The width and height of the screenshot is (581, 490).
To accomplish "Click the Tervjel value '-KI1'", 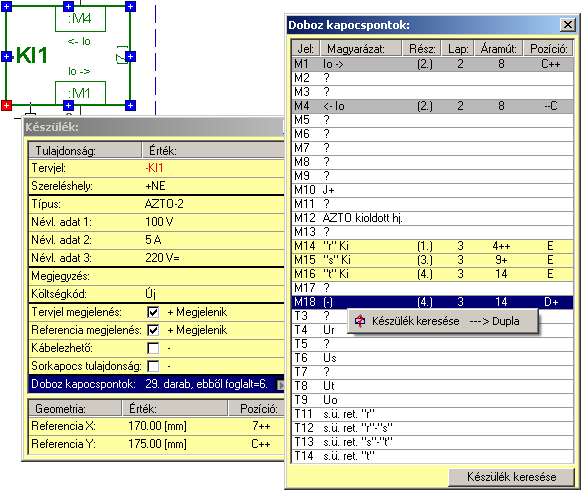I will tap(154, 168).
